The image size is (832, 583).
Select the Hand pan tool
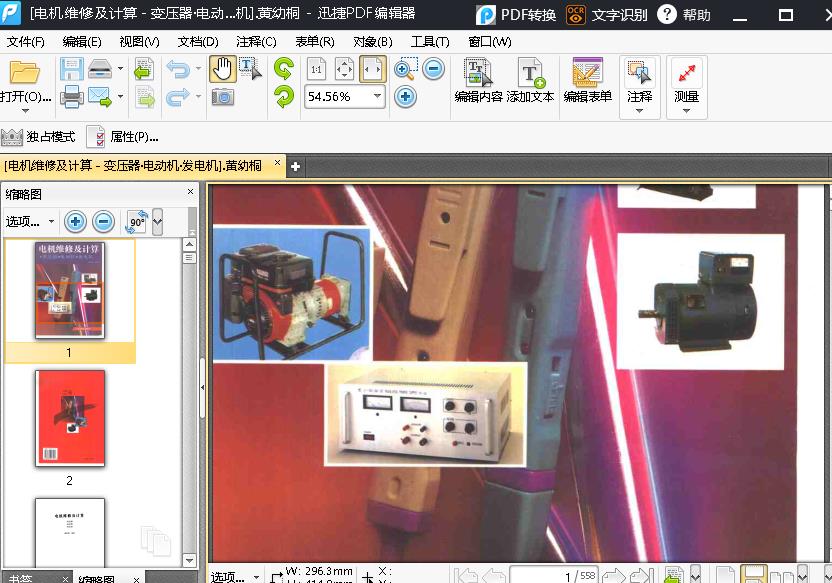pyautogui.click(x=221, y=69)
